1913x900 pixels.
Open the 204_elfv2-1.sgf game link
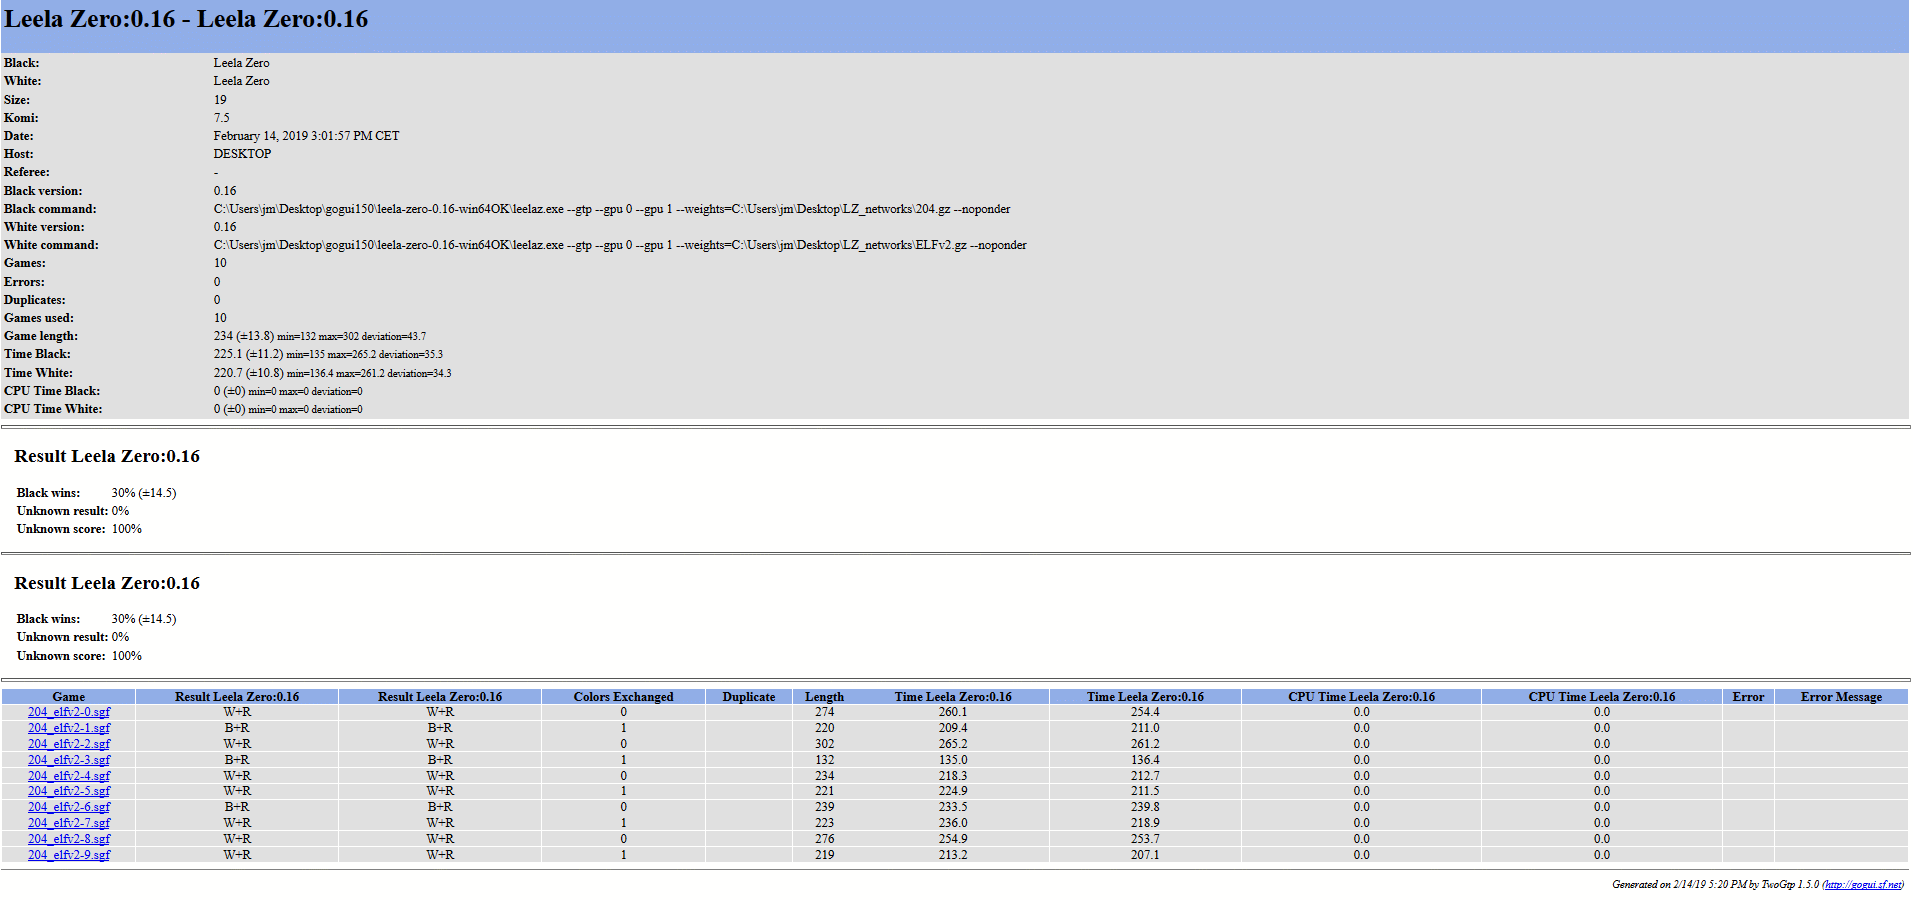point(69,728)
